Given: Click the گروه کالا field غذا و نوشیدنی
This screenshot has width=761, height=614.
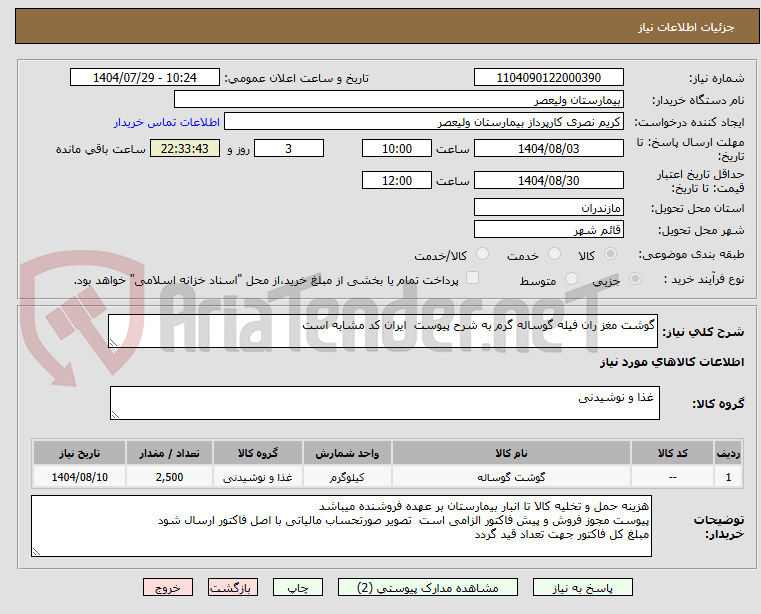Looking at the screenshot, I should pyautogui.click(x=384, y=403).
